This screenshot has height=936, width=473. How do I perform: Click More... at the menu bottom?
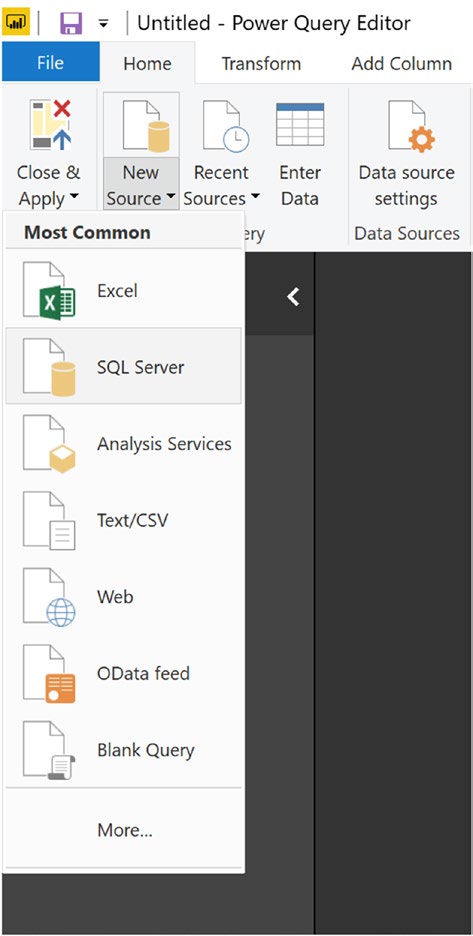(x=124, y=830)
